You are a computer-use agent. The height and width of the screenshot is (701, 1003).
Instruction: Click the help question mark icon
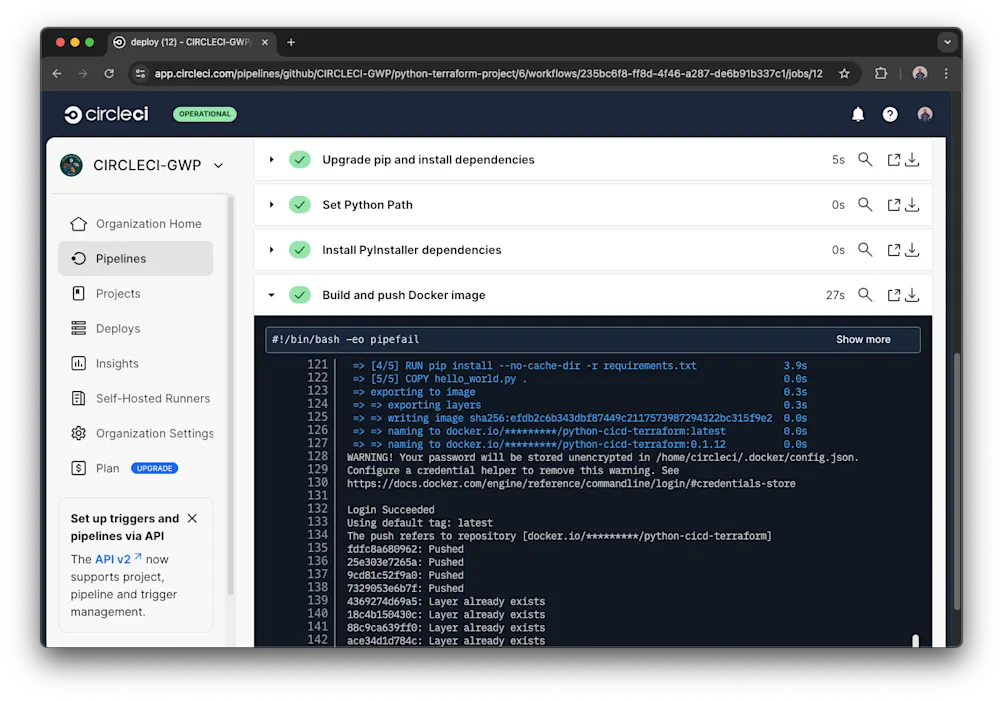[889, 114]
